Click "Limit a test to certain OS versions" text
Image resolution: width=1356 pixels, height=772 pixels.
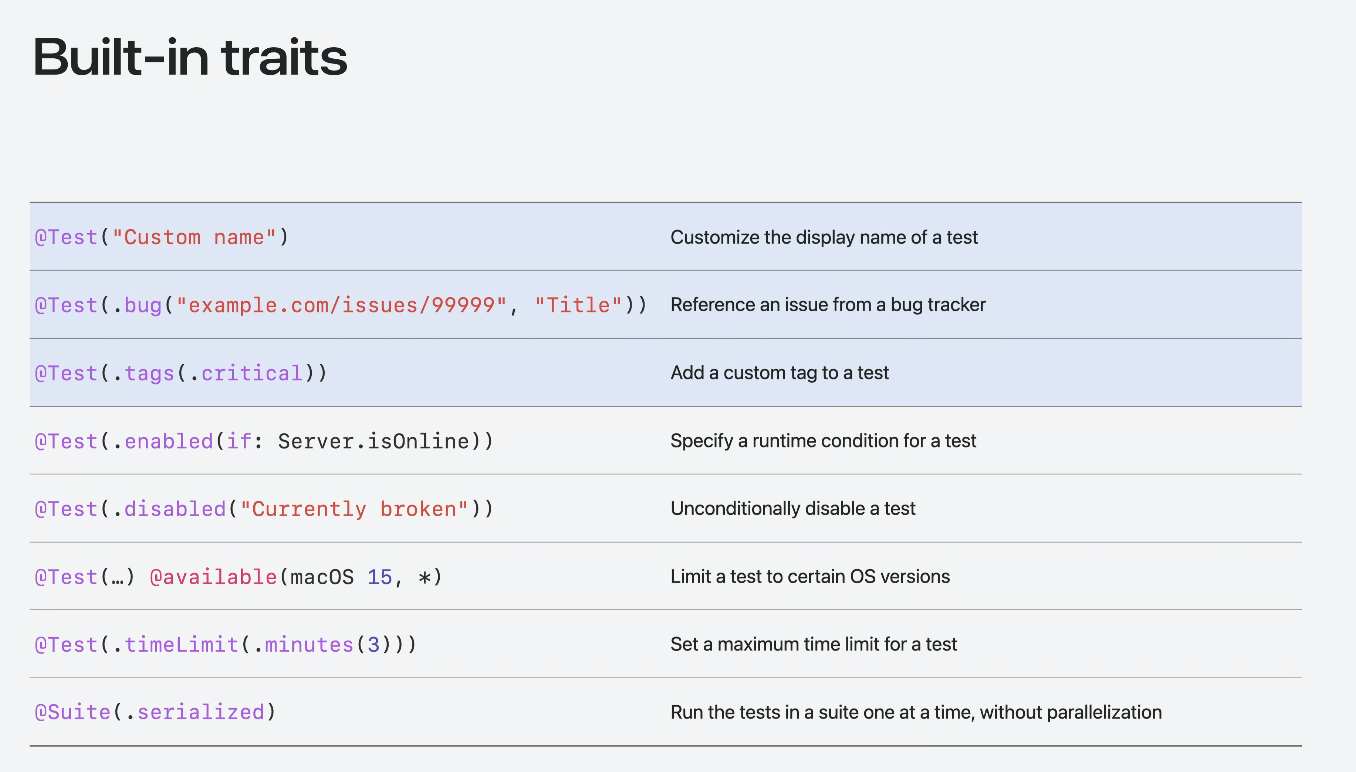[810, 577]
